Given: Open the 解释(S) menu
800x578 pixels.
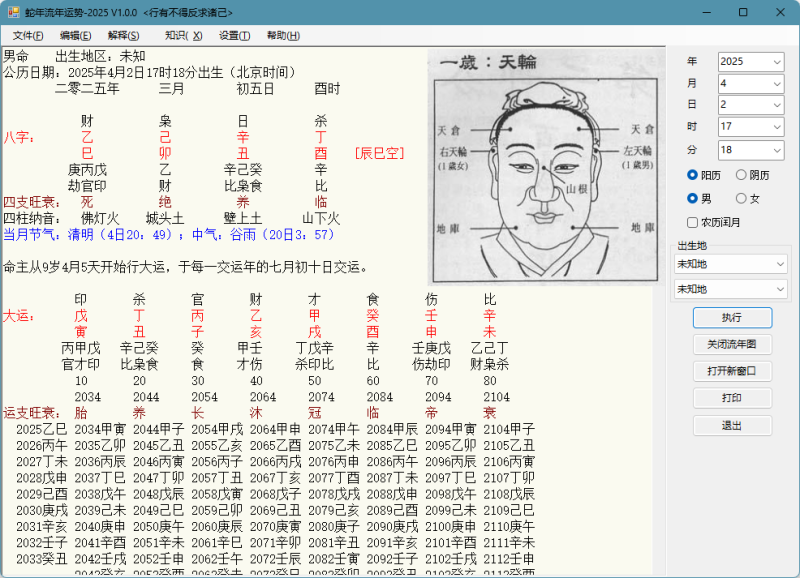Looking at the screenshot, I should coord(124,35).
